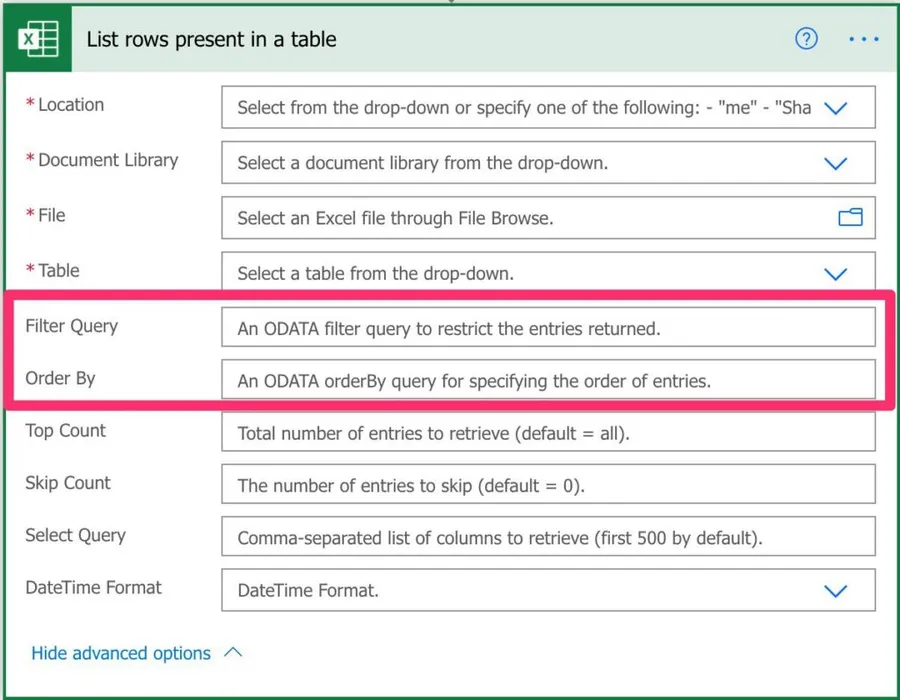Click the Skip Count input field
Viewport: 900px width, 700px height.
[x=547, y=486]
